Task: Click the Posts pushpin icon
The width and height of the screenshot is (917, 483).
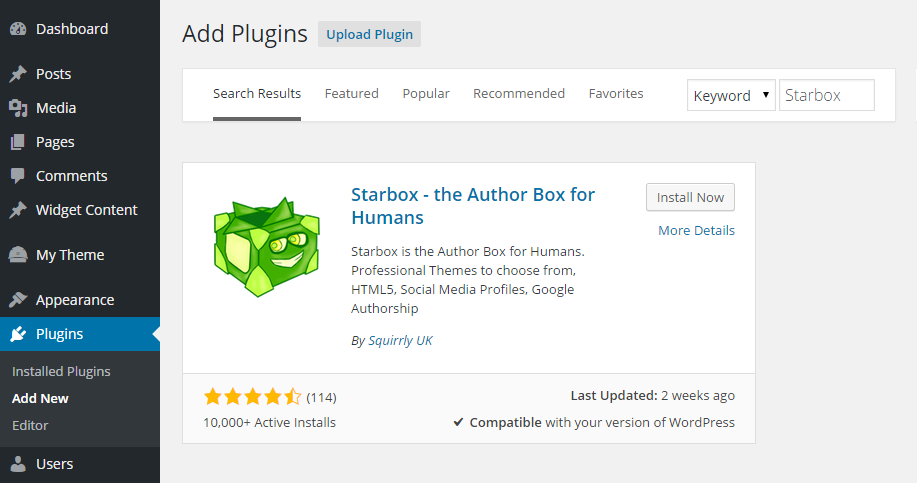Action: (x=18, y=74)
